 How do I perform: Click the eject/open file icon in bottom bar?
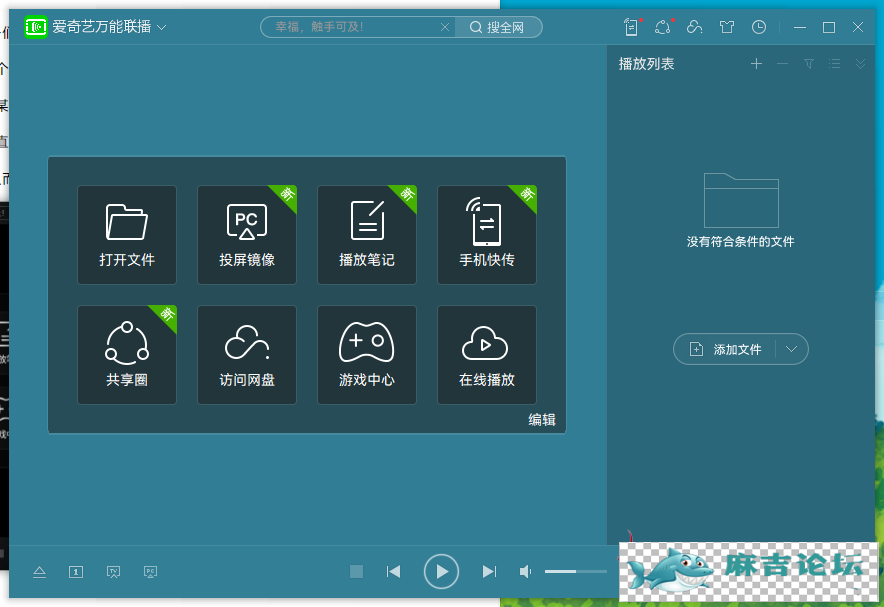39,572
